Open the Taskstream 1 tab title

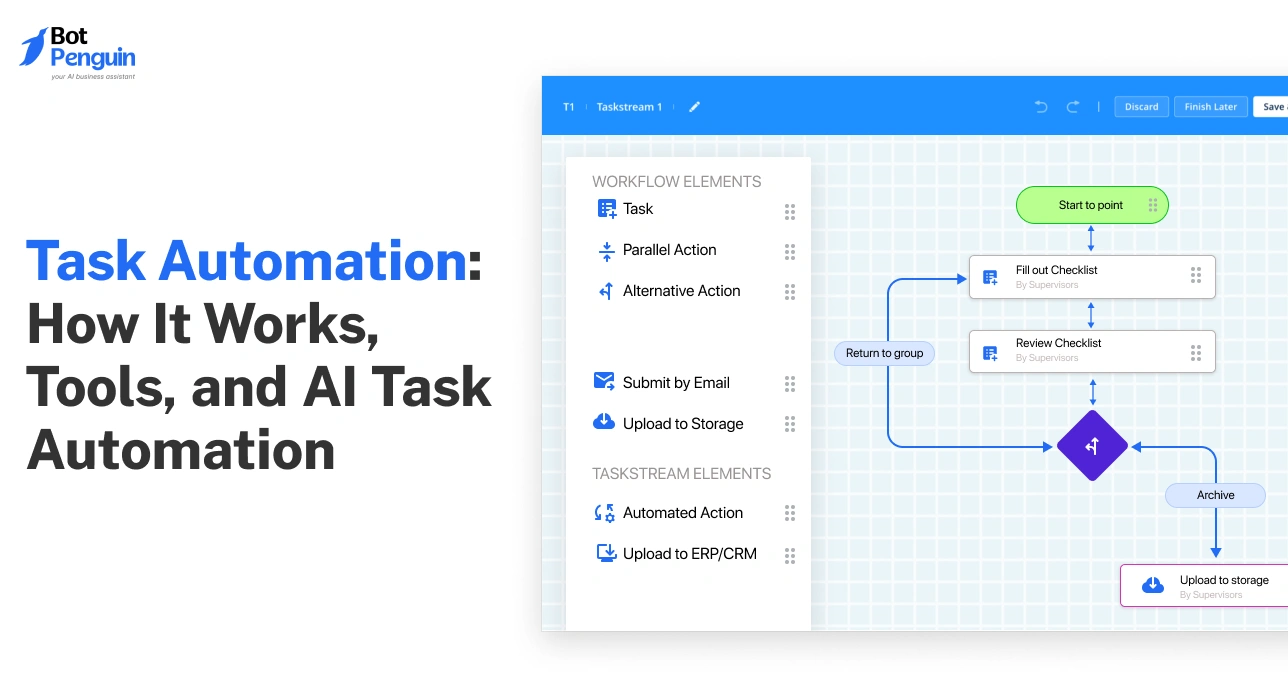pos(629,106)
